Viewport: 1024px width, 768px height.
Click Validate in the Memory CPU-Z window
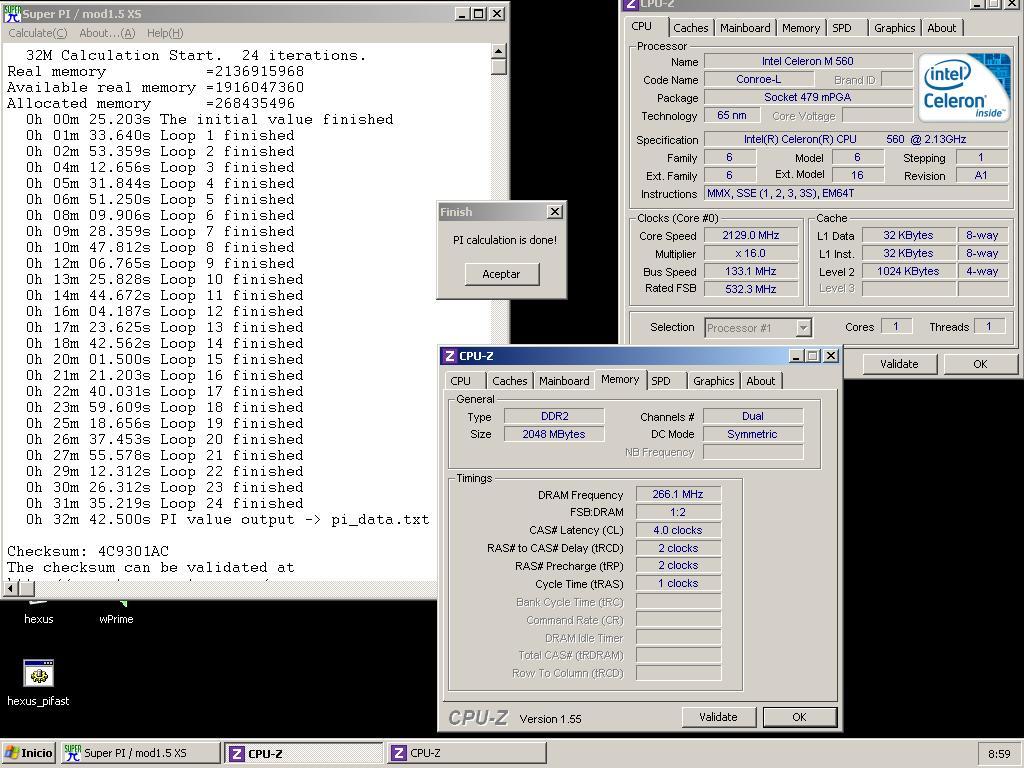pos(718,717)
